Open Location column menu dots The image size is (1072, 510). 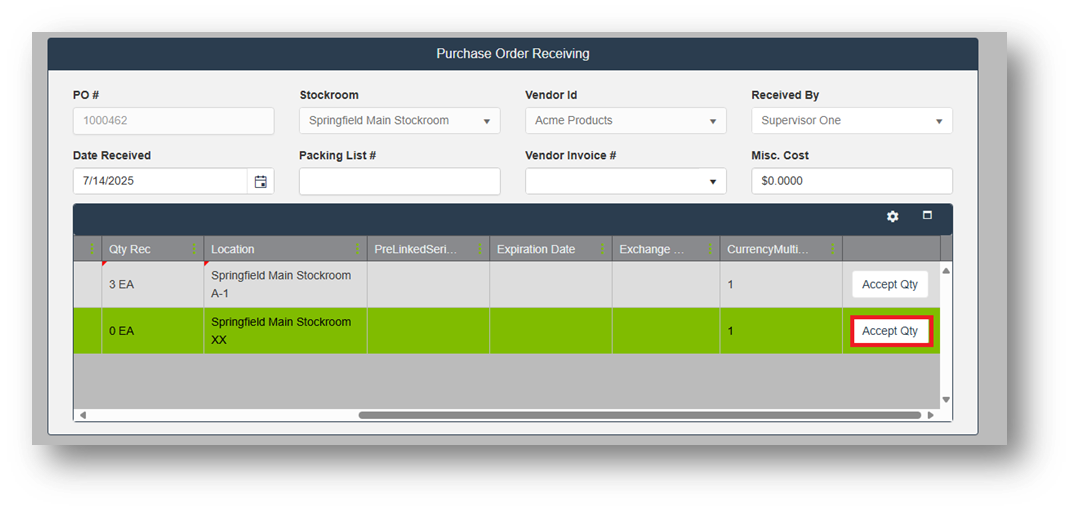point(358,249)
